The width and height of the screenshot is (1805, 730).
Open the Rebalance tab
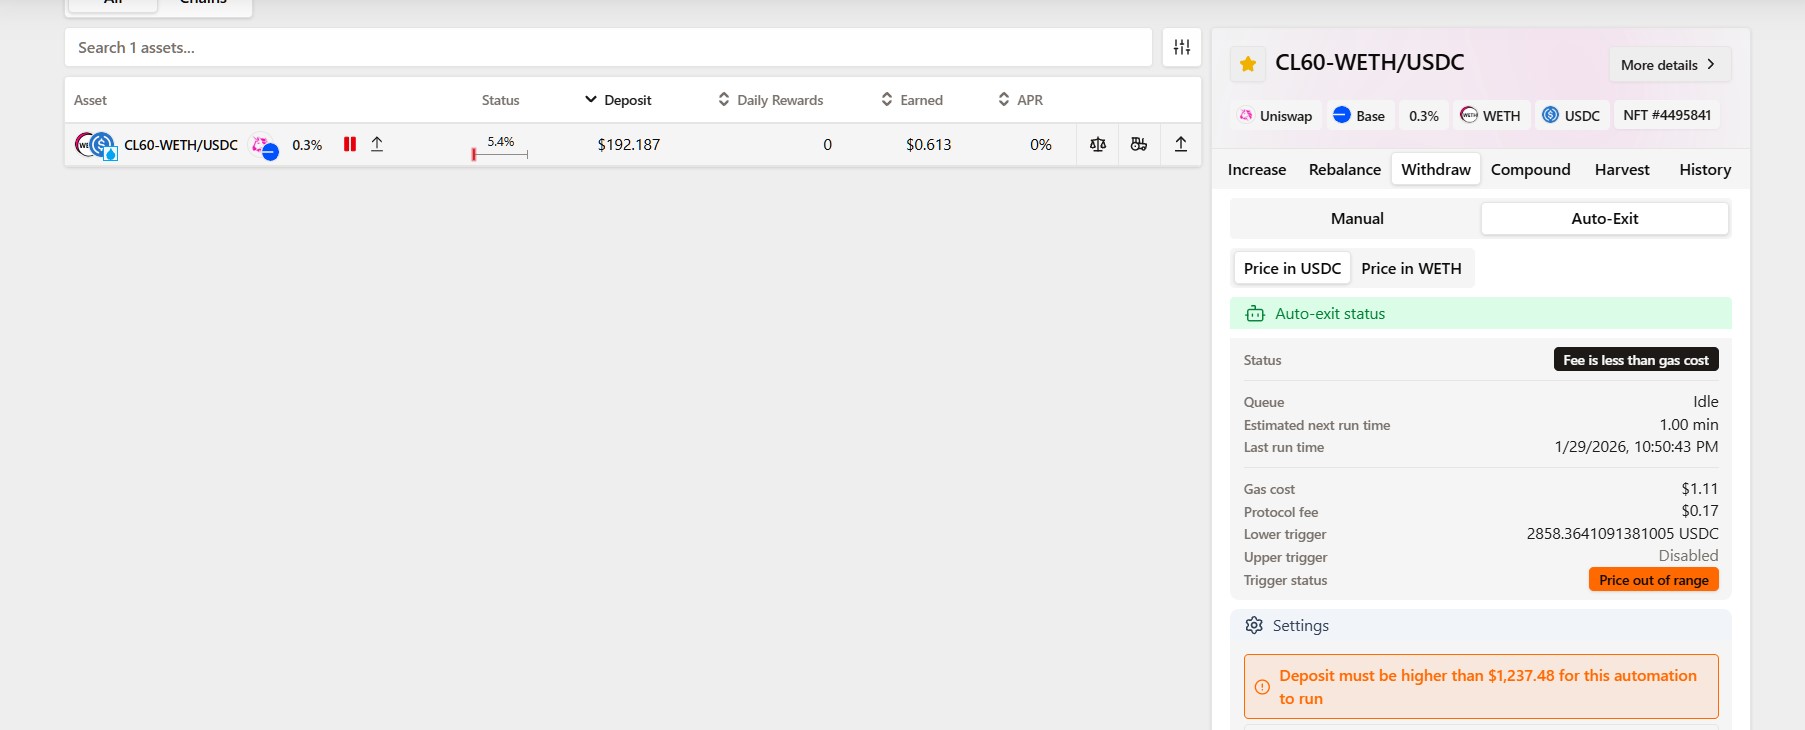(x=1344, y=170)
